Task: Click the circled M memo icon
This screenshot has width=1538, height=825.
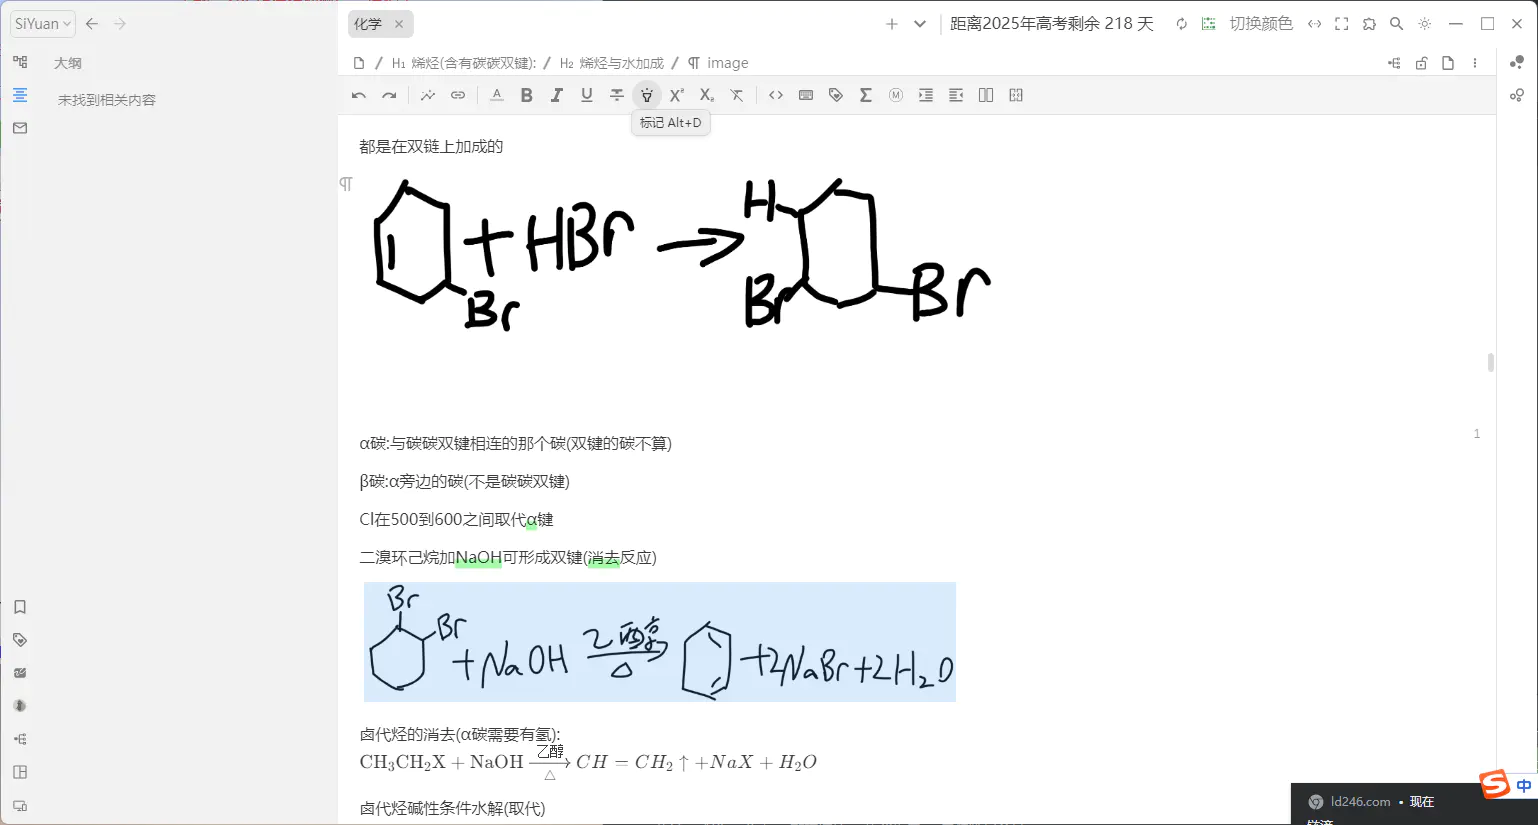Action: [x=896, y=95]
